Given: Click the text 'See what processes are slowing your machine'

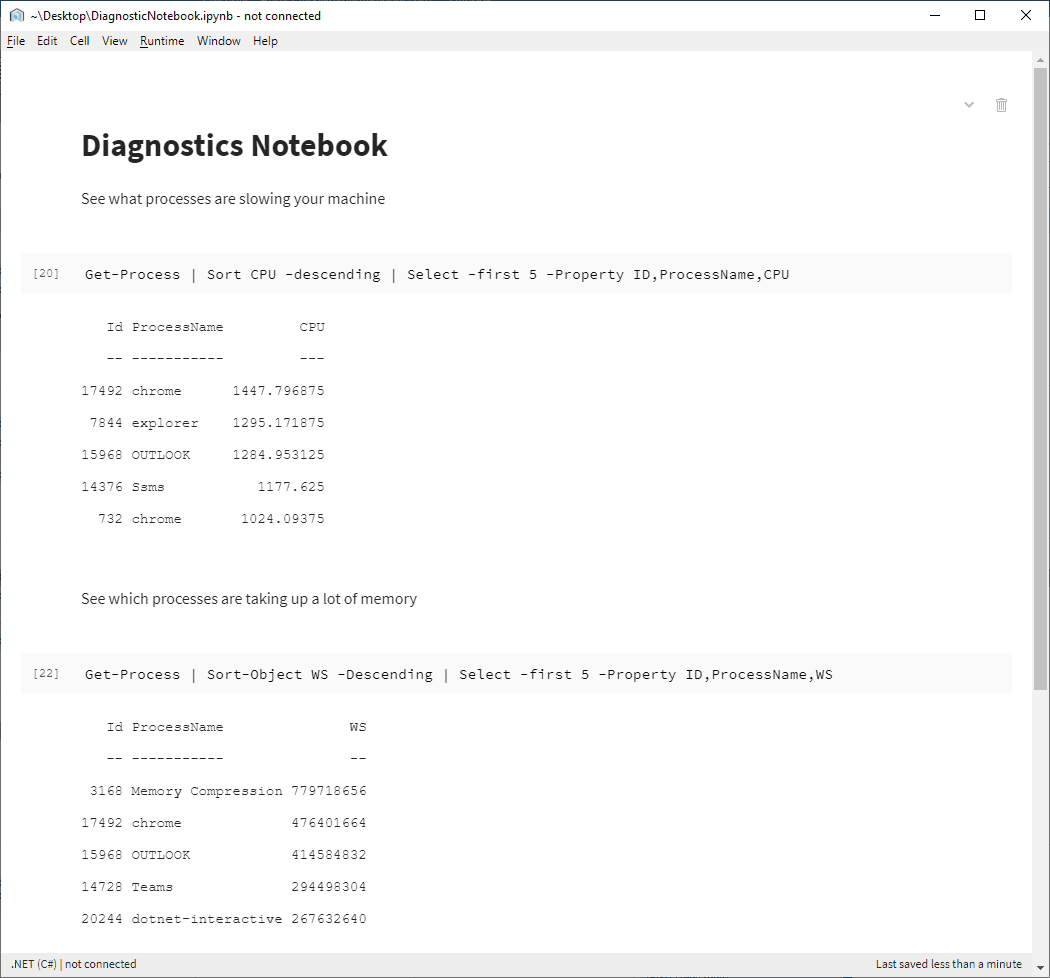Looking at the screenshot, I should tap(233, 199).
